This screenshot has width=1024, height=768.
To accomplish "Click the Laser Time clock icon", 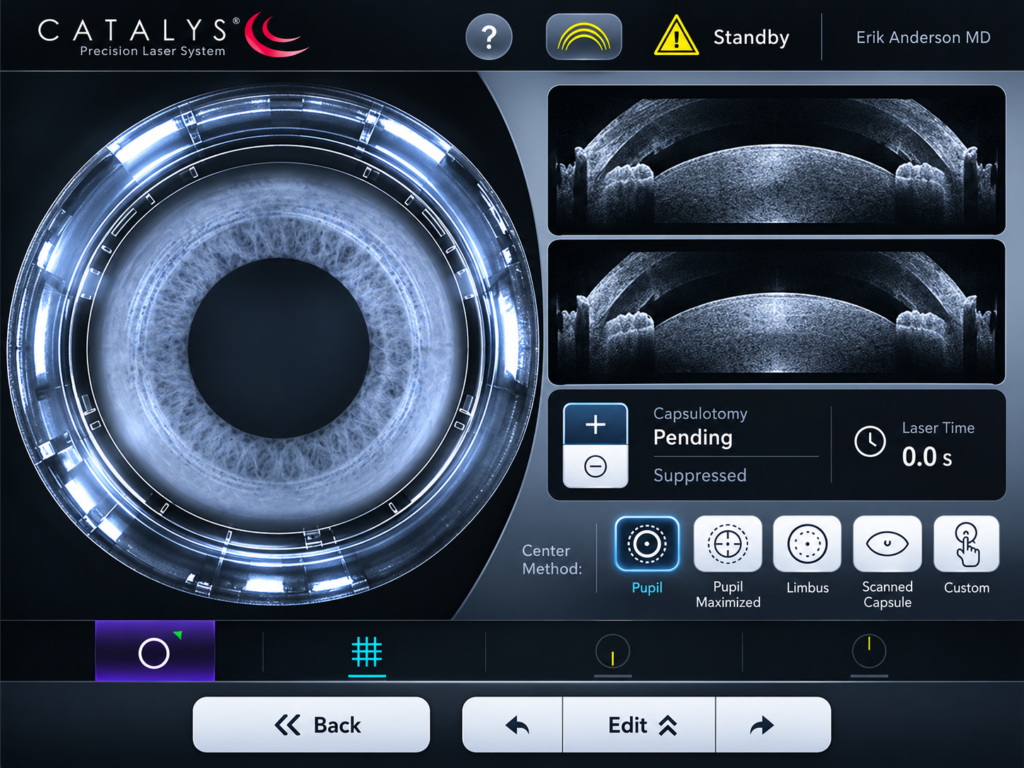I will [x=870, y=442].
